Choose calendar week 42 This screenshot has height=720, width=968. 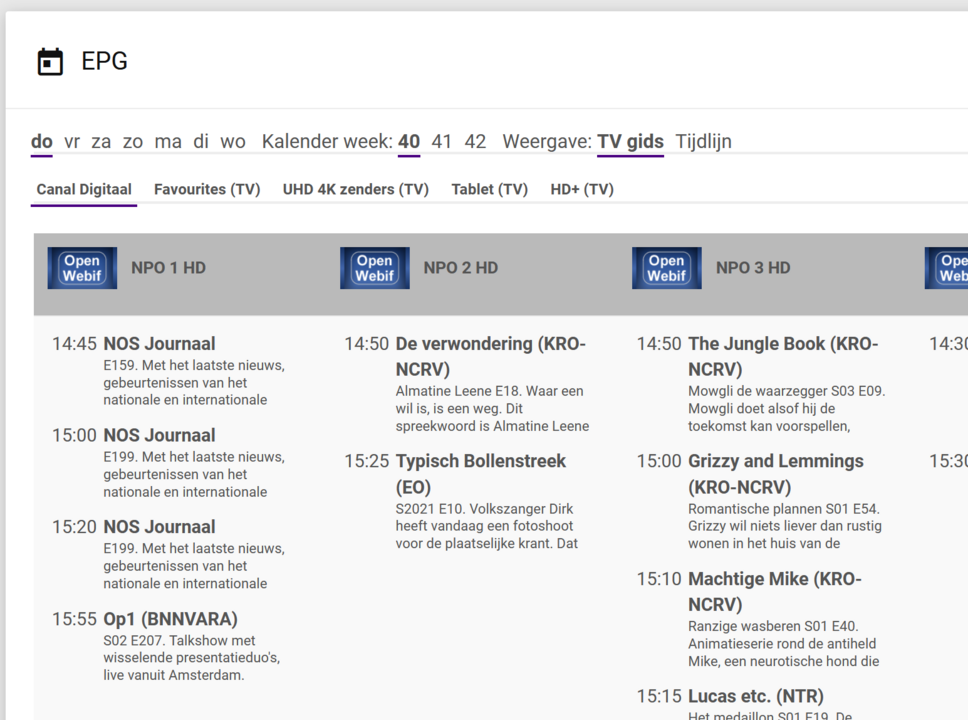tap(475, 142)
